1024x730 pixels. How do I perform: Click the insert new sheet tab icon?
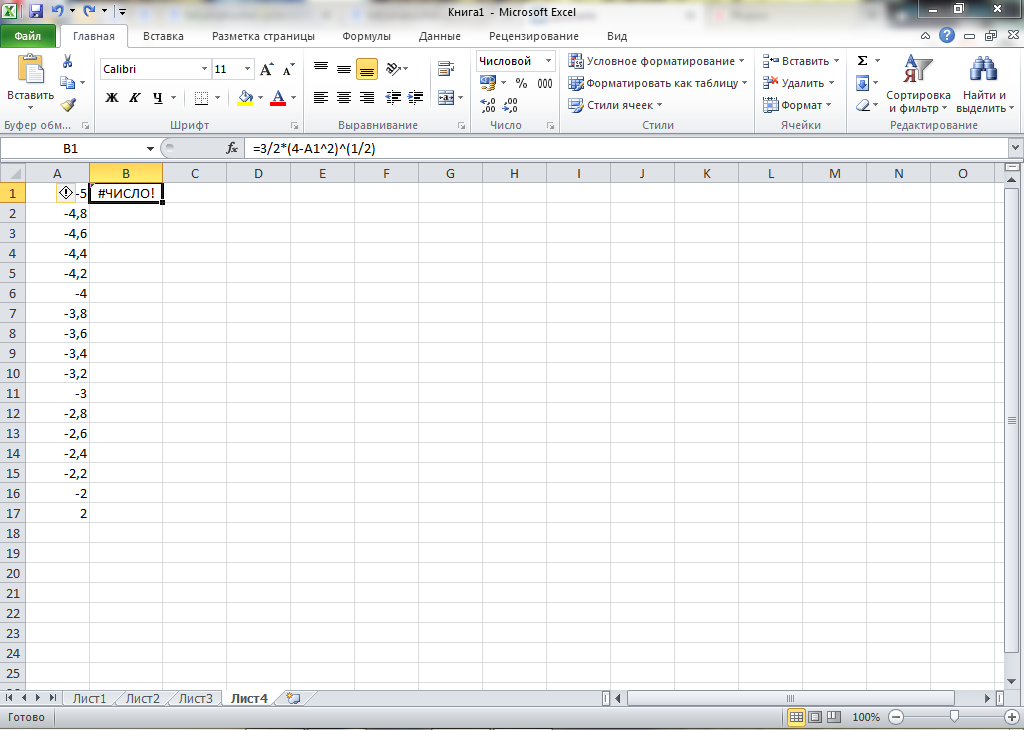[293, 699]
